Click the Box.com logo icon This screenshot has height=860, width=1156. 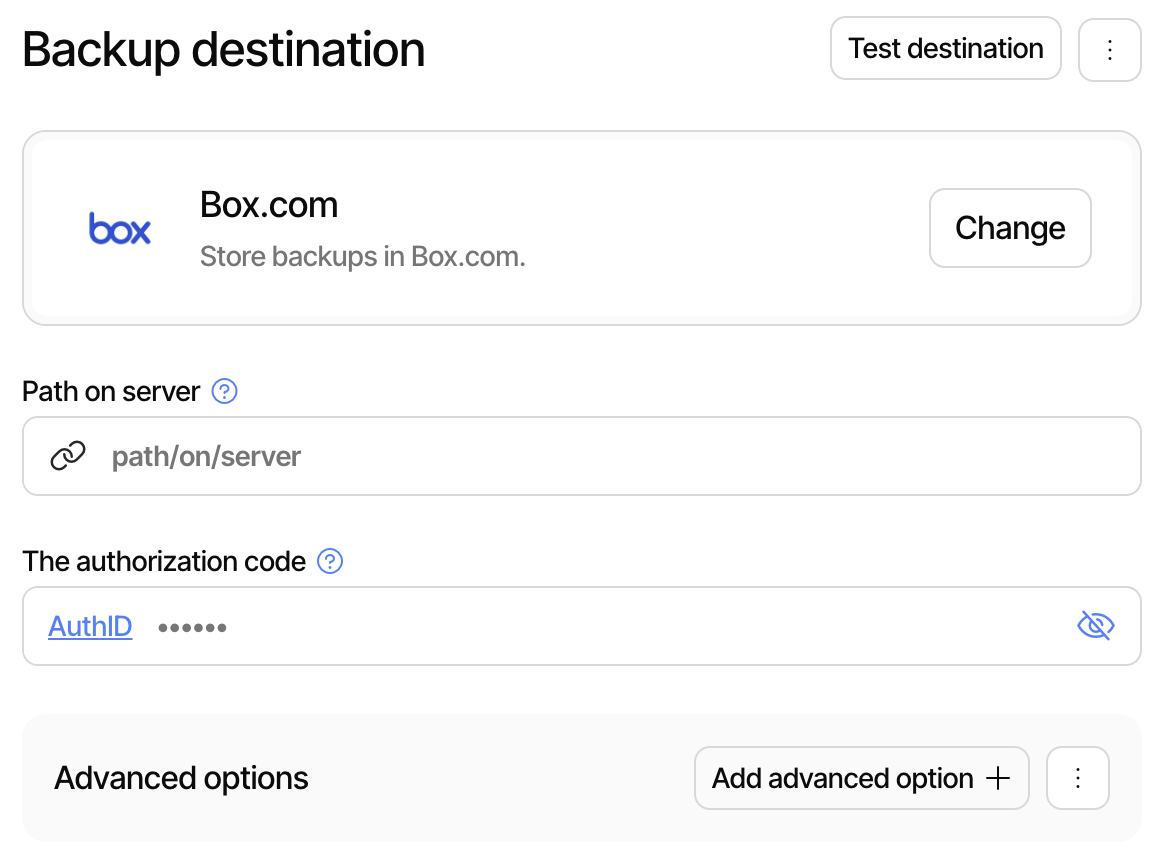click(120, 228)
